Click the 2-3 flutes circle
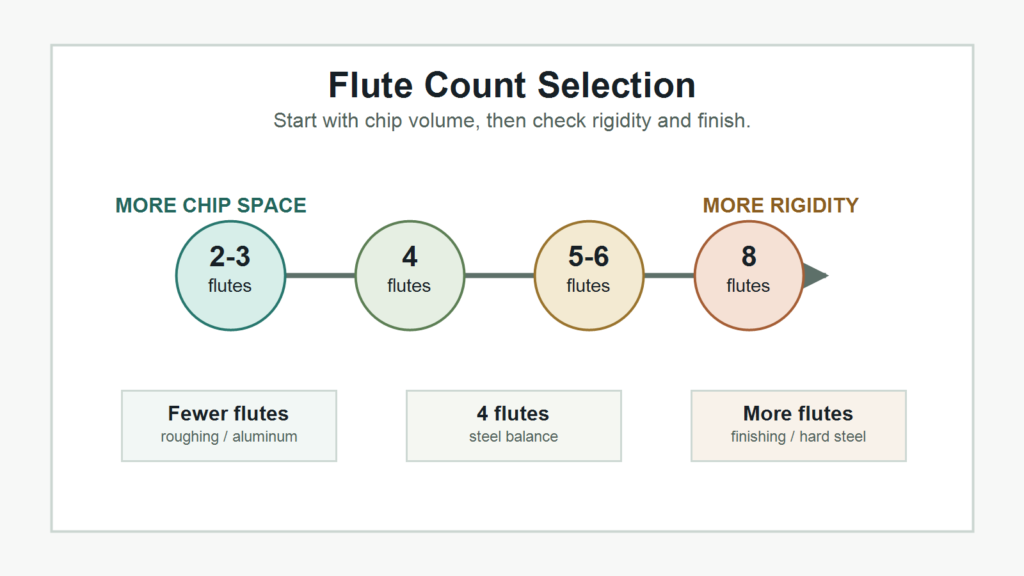This screenshot has width=1024, height=576. 230,276
